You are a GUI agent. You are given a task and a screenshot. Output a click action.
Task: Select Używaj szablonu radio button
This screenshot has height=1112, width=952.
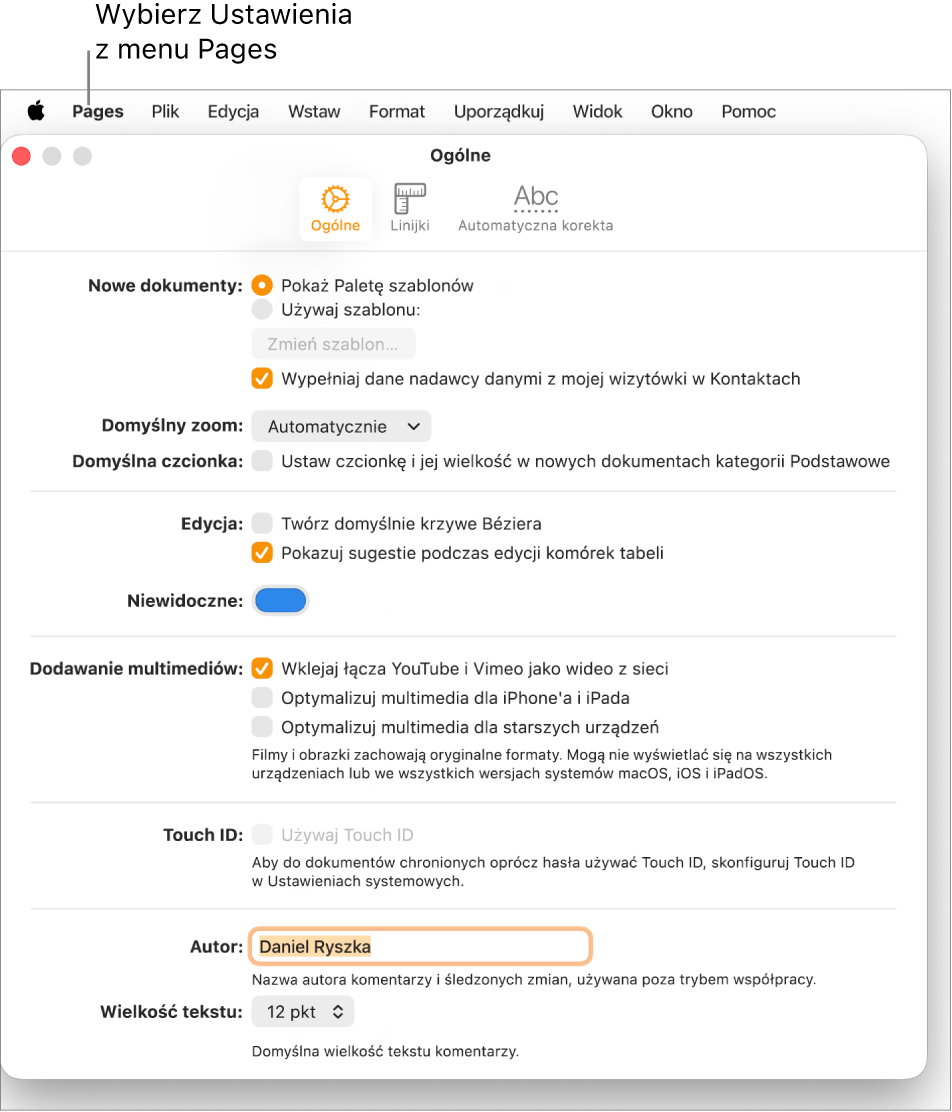262,309
